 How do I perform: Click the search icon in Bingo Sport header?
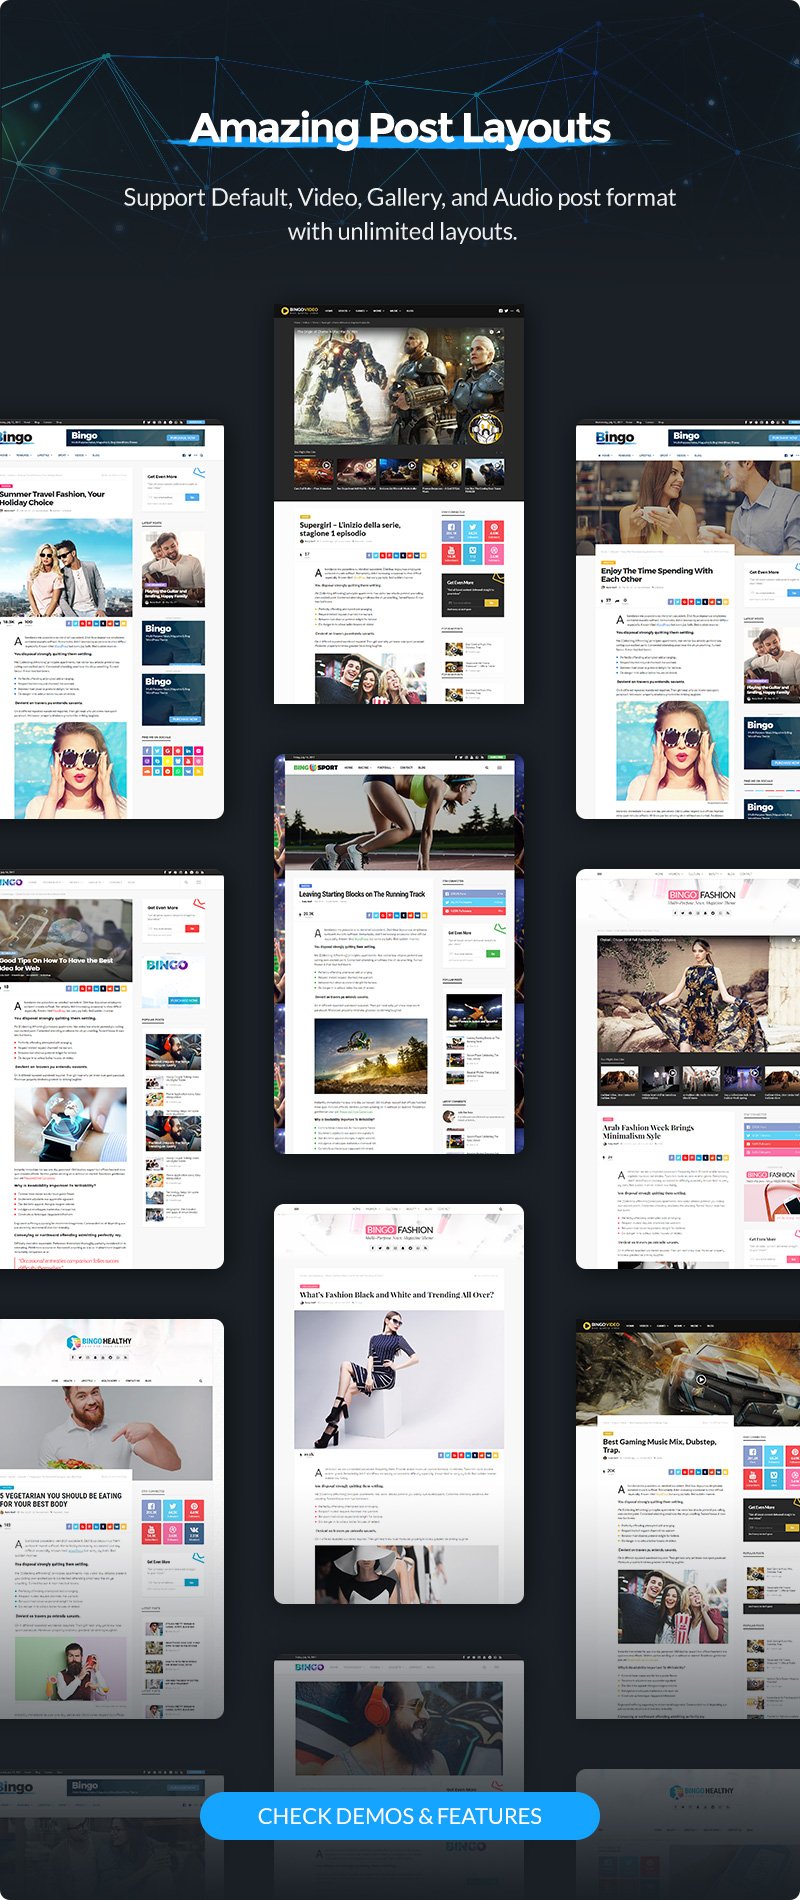(485, 767)
